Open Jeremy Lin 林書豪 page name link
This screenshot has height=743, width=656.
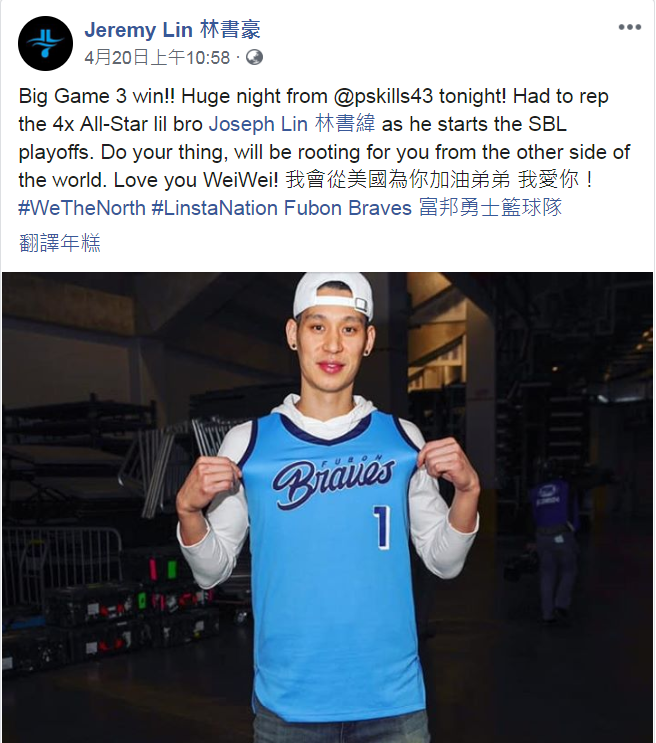click(x=173, y=30)
